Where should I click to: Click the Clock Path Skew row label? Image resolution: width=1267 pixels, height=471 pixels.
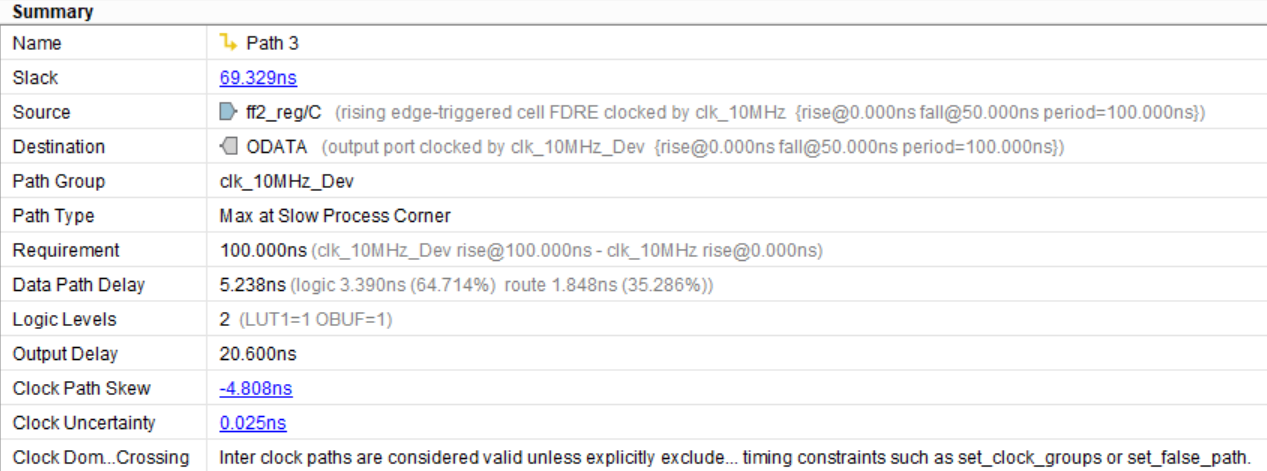[x=68, y=388]
